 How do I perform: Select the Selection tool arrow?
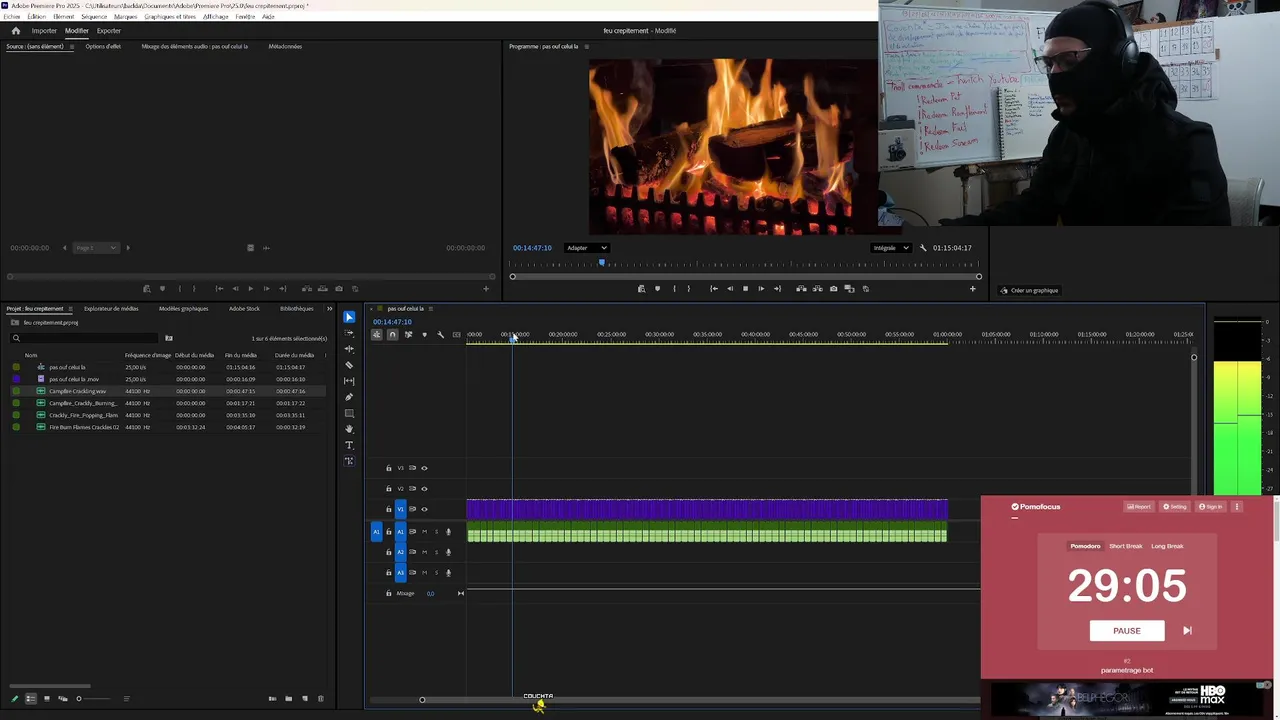pos(349,317)
